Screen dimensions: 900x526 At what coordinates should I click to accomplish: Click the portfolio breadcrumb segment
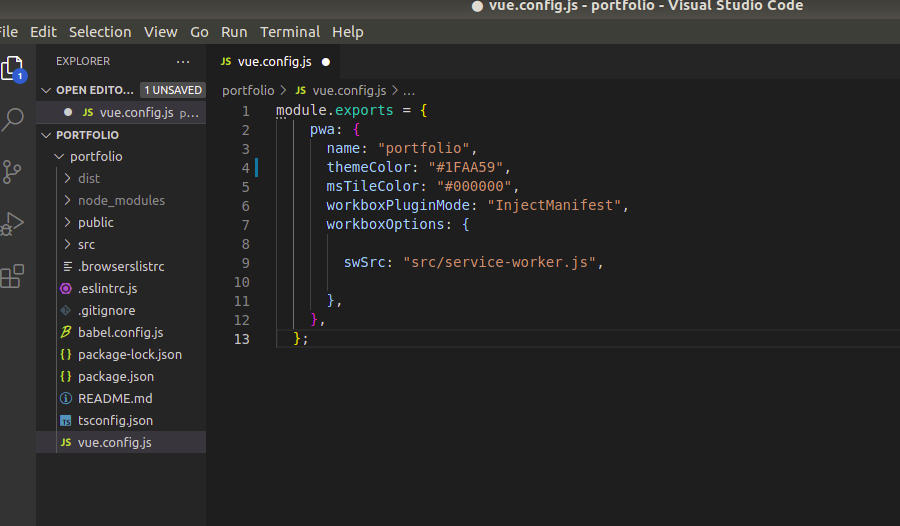pyautogui.click(x=248, y=91)
